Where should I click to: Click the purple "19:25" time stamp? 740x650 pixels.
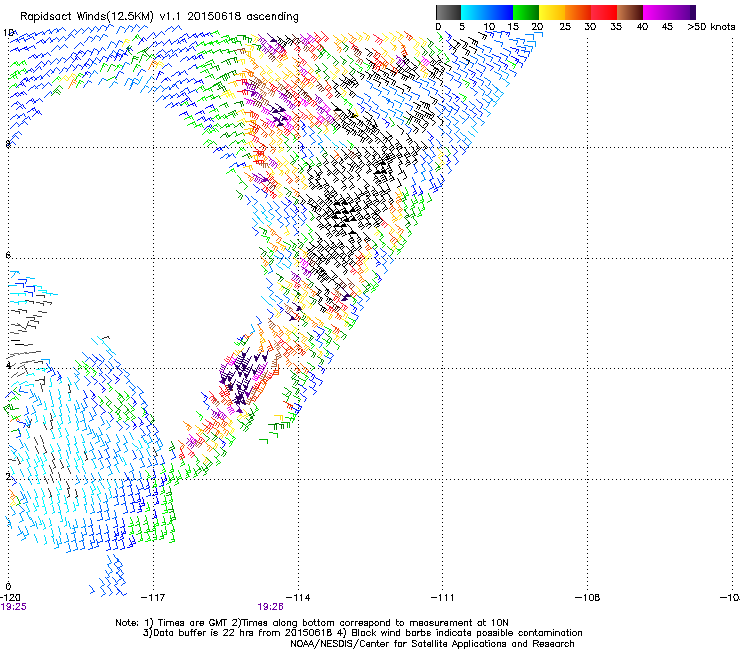click(x=13, y=607)
